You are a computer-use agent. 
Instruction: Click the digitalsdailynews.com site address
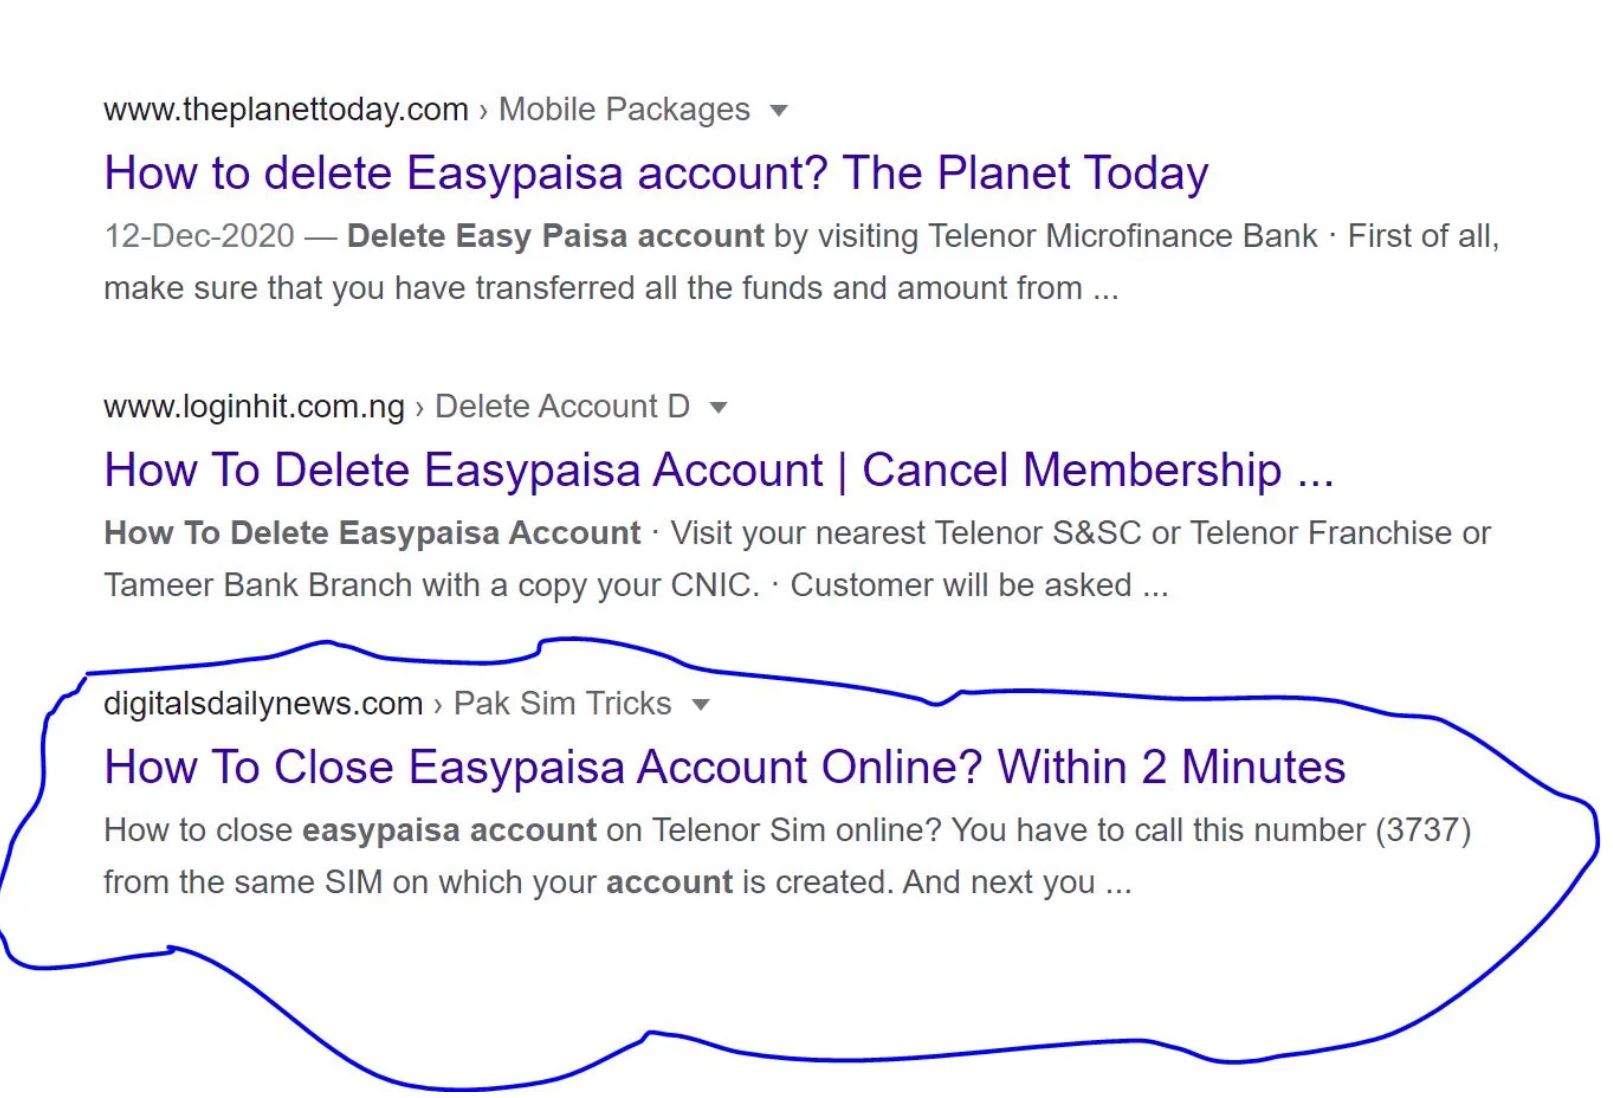(x=263, y=703)
